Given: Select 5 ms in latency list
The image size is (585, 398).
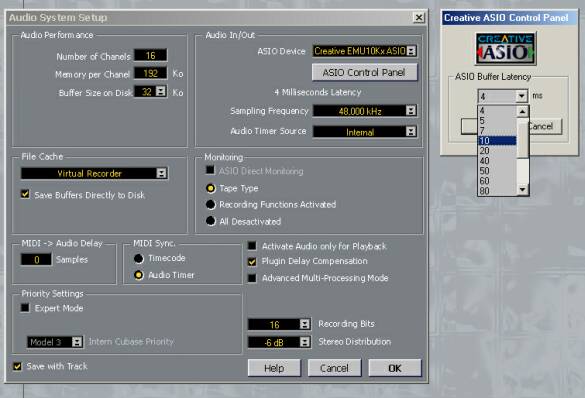Looking at the screenshot, I should (497, 120).
